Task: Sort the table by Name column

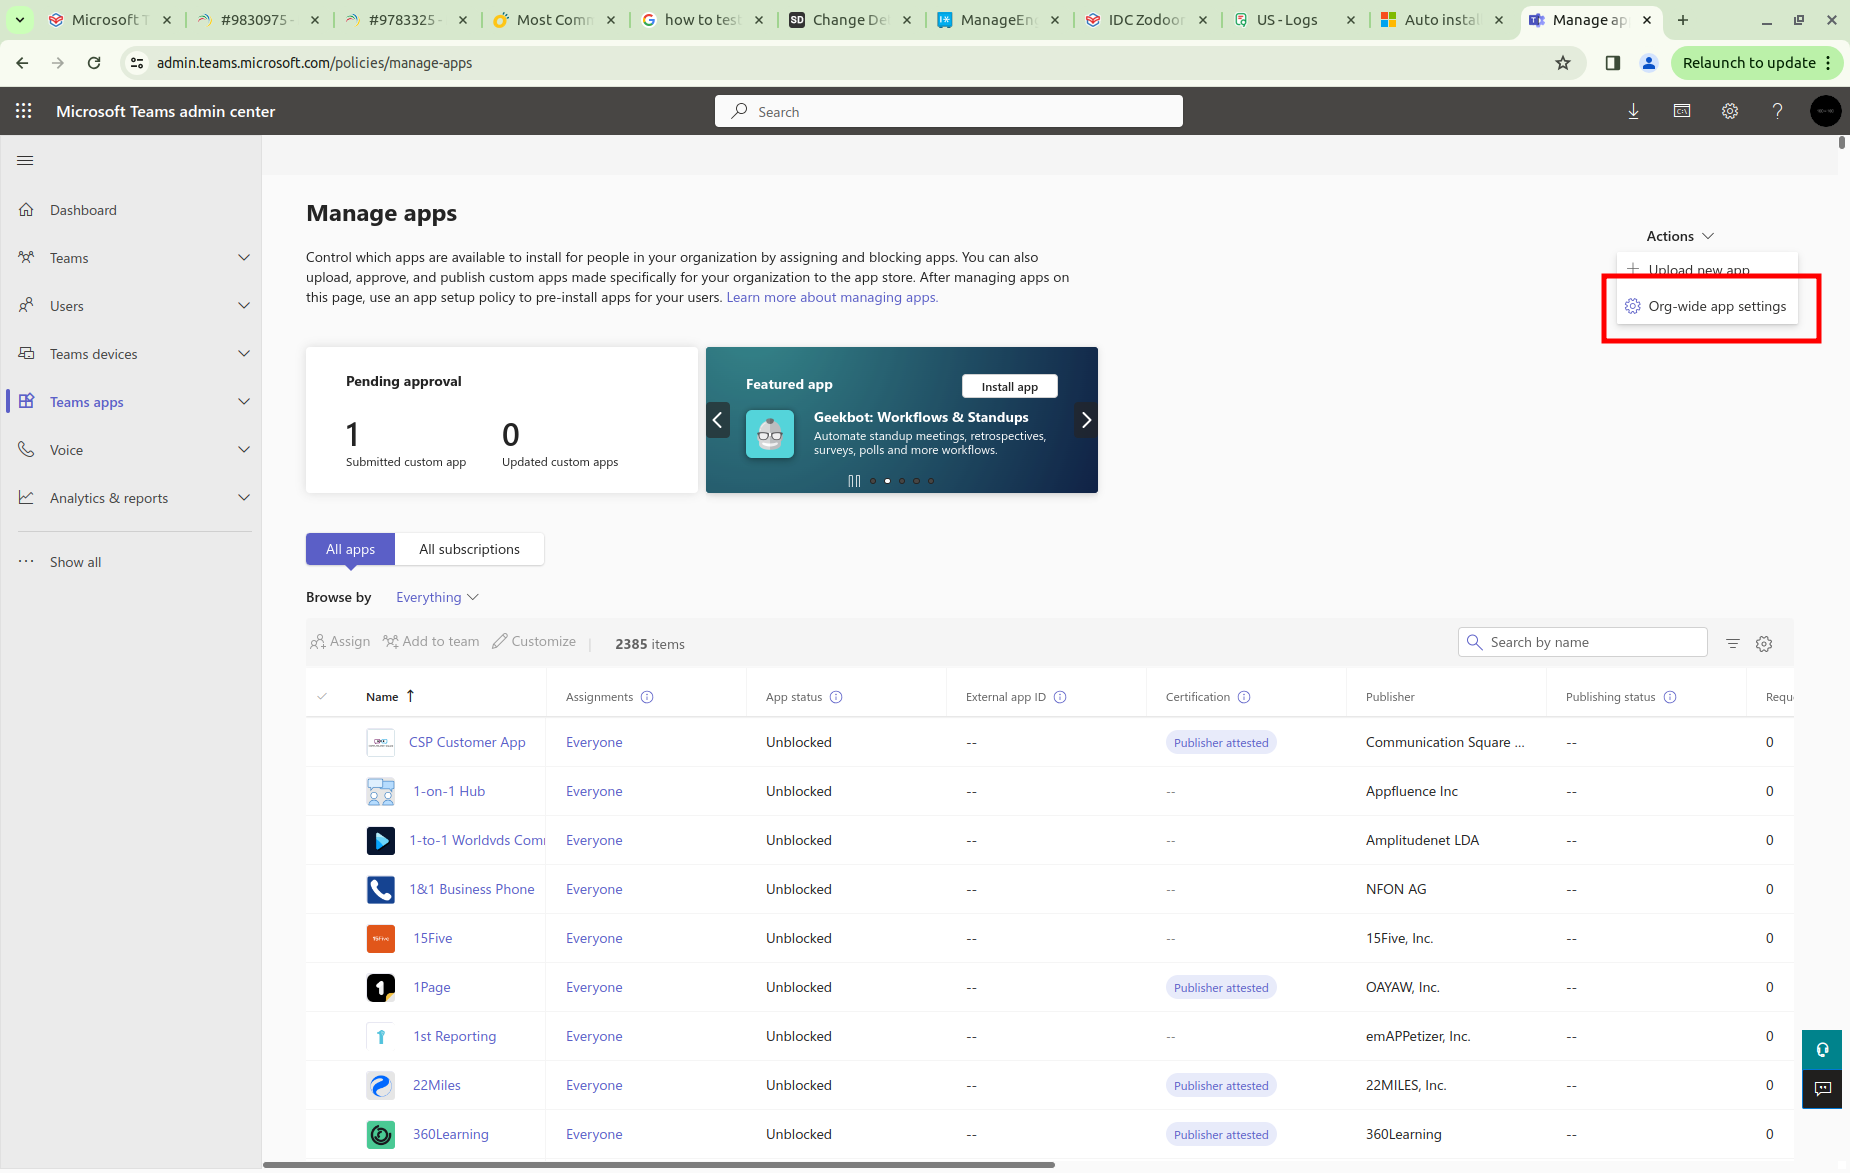Action: (390, 696)
